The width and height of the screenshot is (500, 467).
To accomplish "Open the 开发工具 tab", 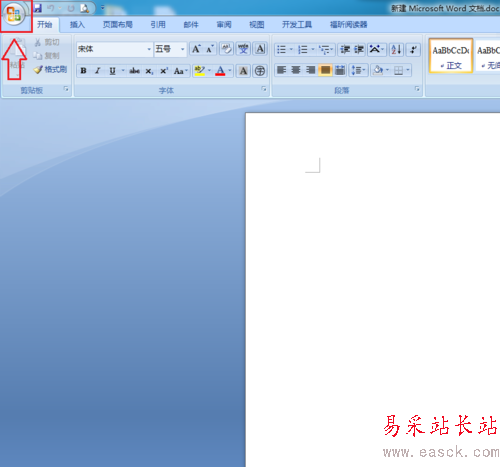I will 297,25.
